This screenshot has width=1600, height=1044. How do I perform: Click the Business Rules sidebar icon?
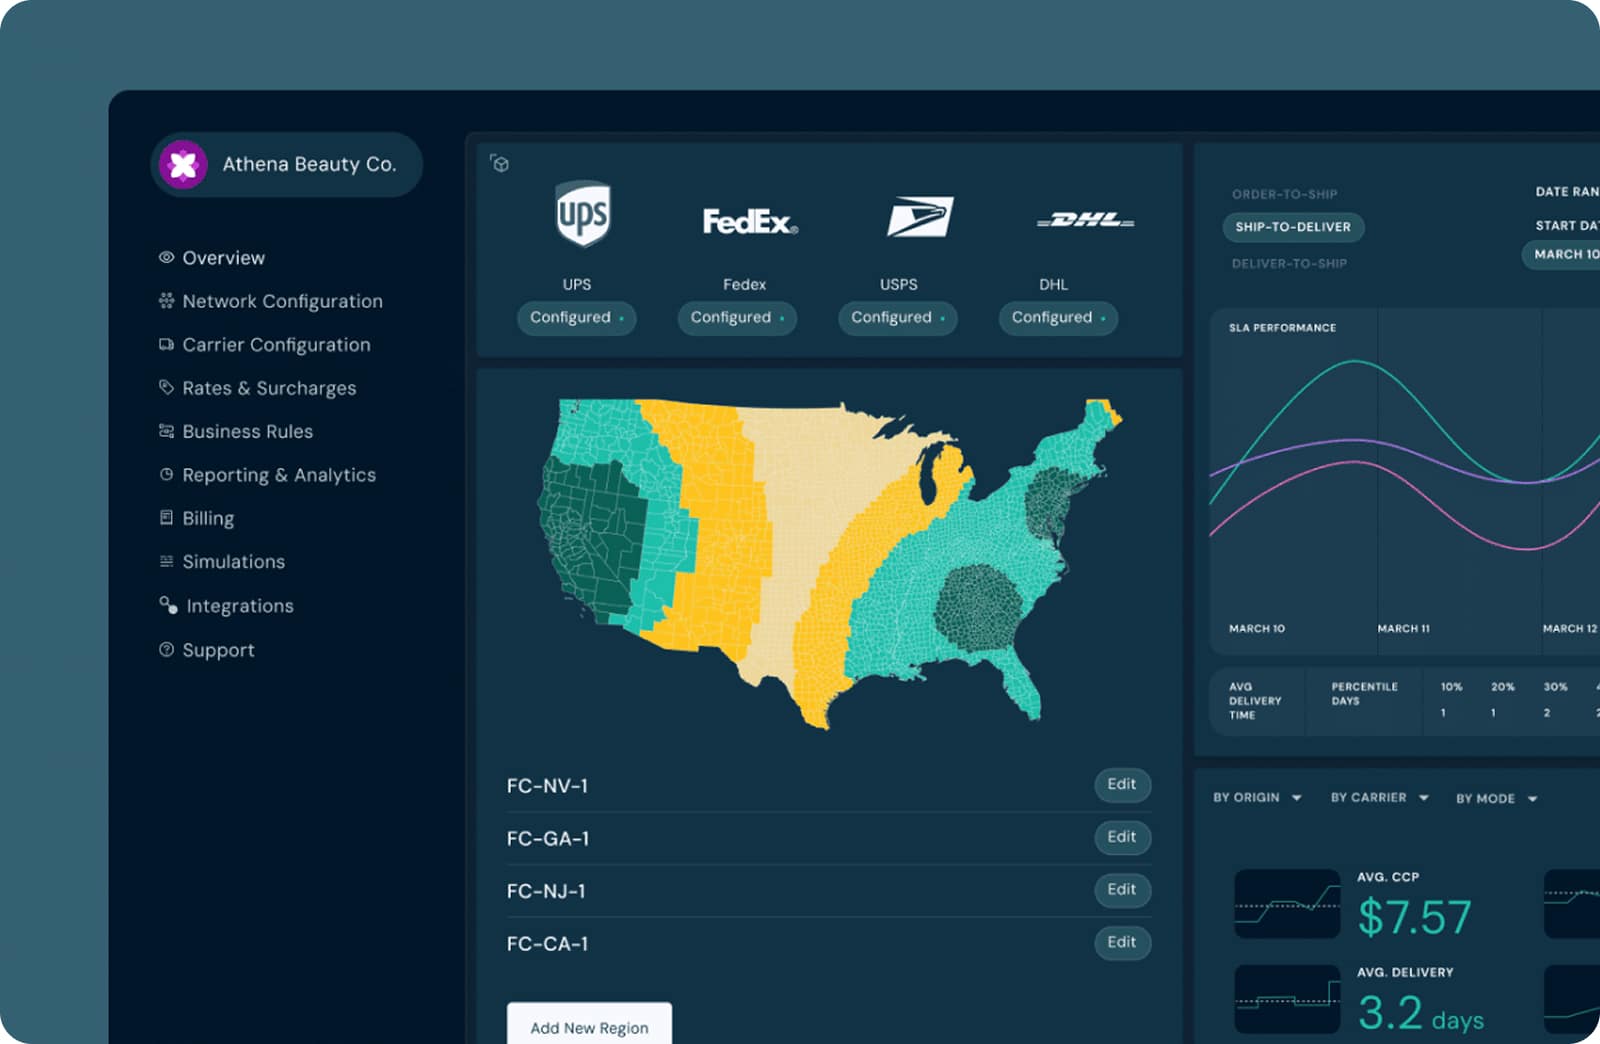coord(166,431)
